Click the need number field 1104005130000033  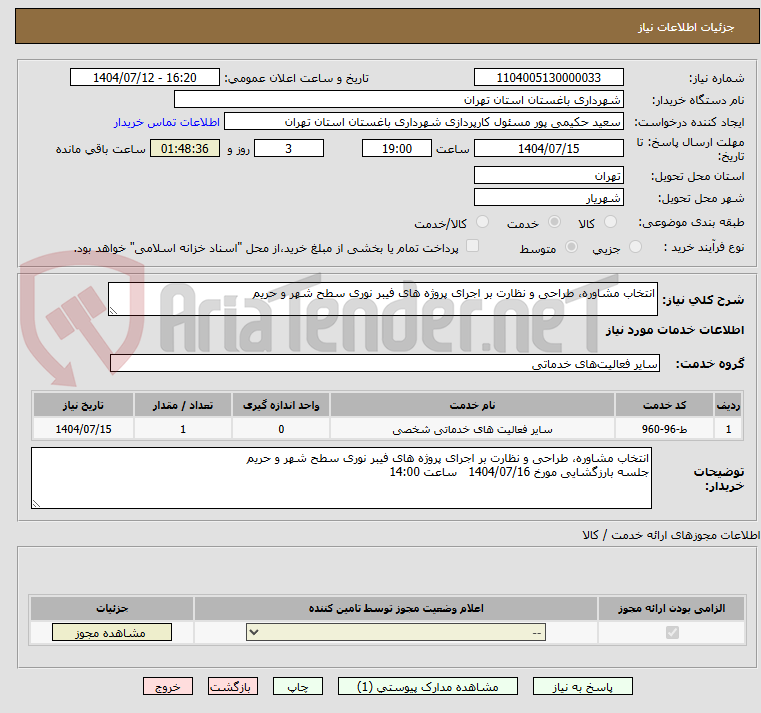coord(548,78)
